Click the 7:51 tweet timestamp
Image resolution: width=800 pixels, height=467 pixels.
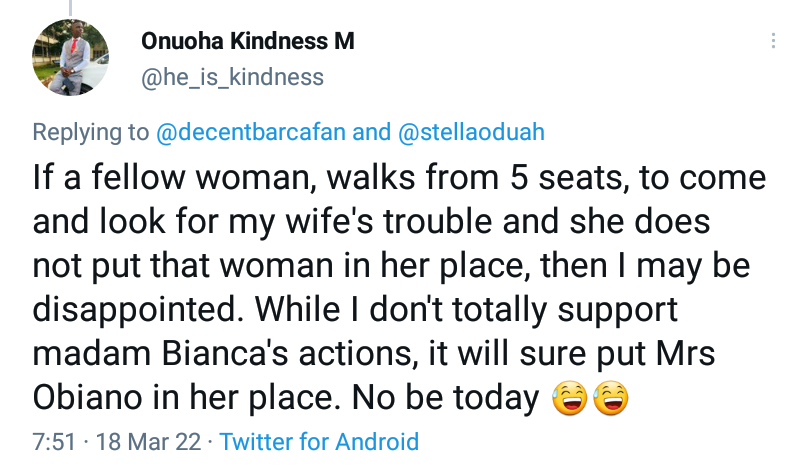pos(53,441)
